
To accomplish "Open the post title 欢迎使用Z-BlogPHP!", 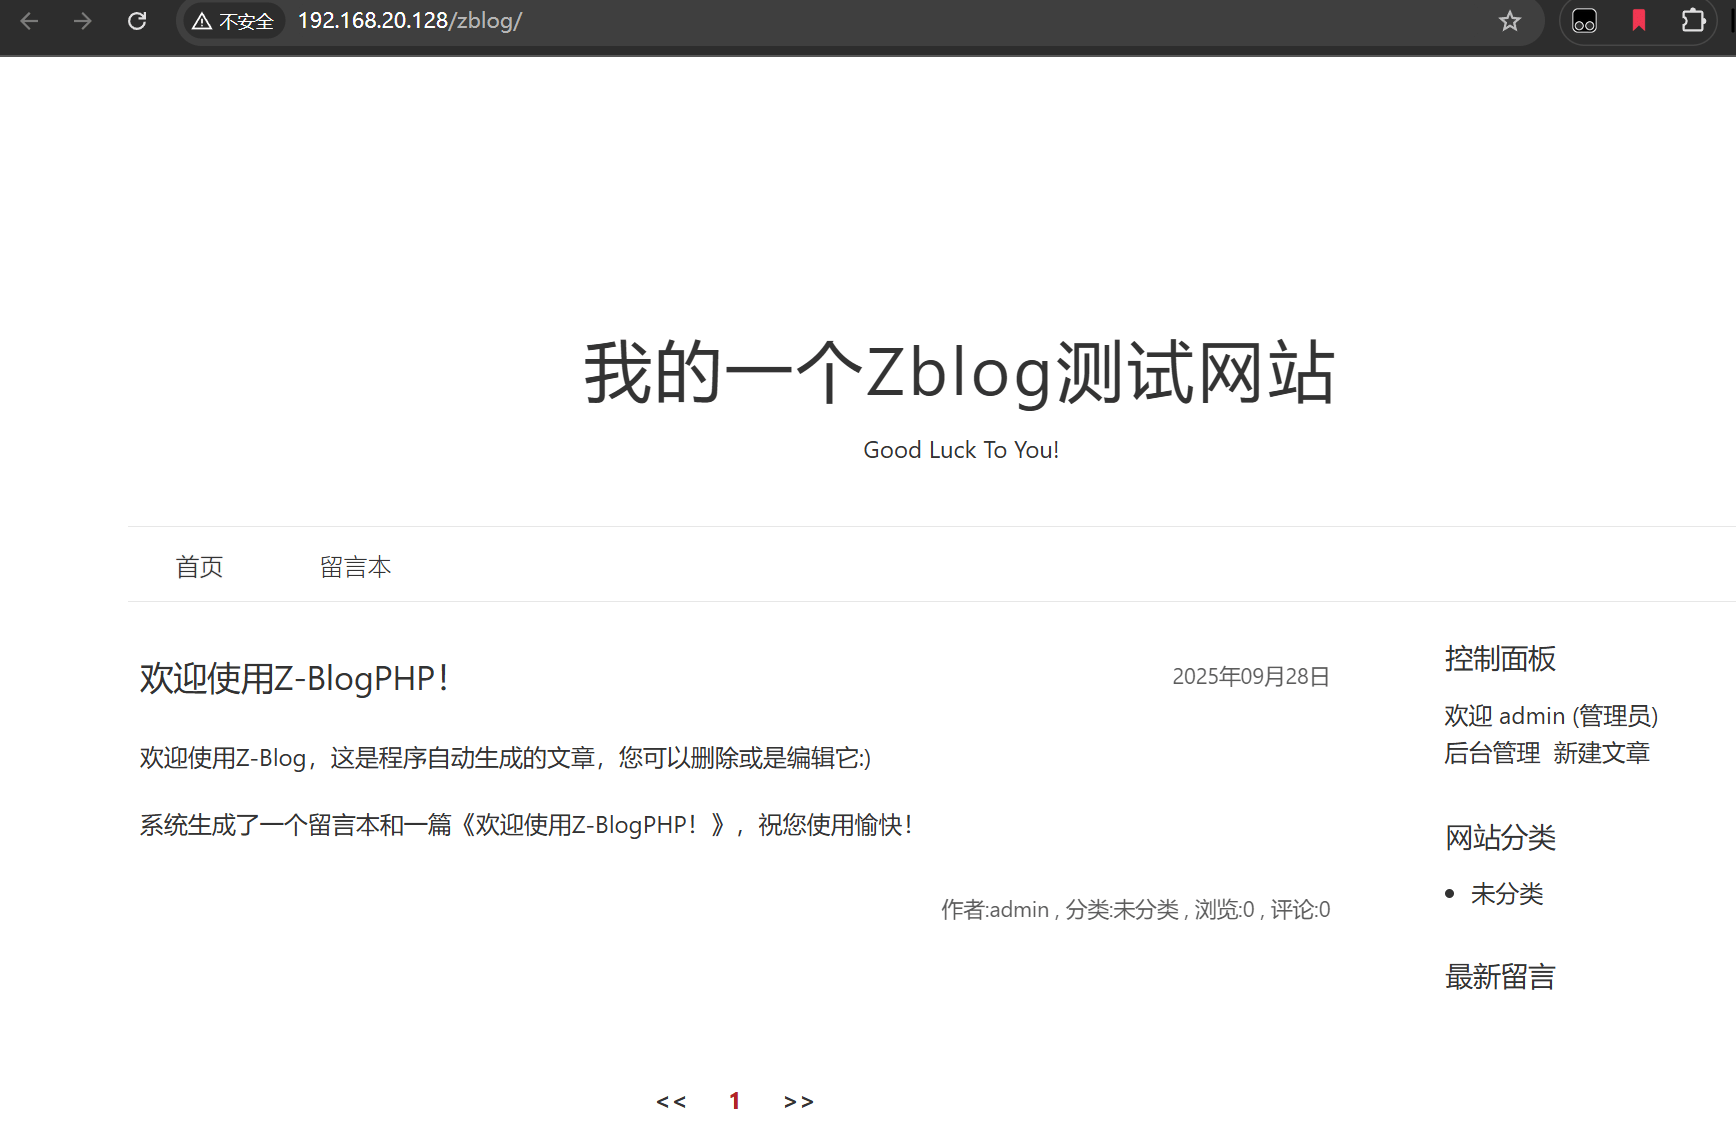I will (295, 678).
